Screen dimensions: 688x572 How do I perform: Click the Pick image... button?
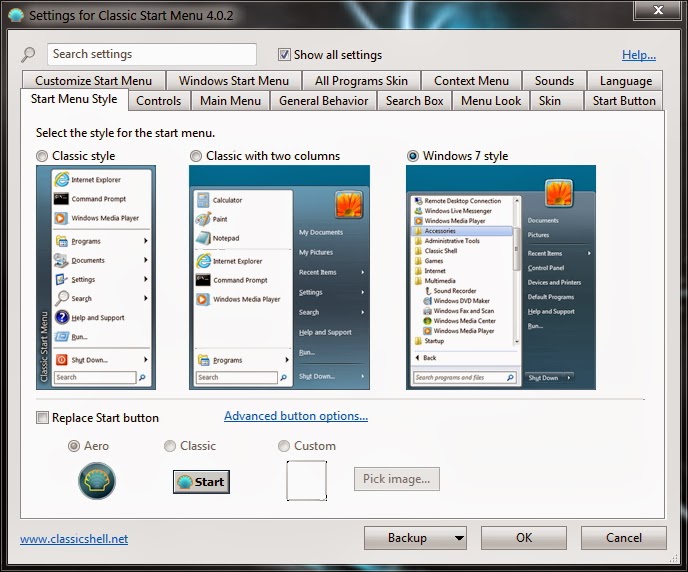coord(397,479)
